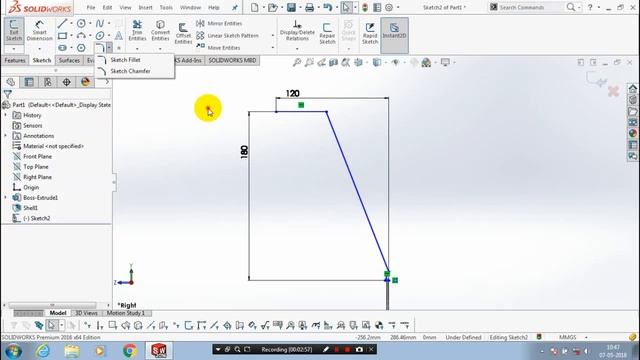Open the Linear Sketch Pattern dropdown arrow

pyautogui.click(x=273, y=36)
